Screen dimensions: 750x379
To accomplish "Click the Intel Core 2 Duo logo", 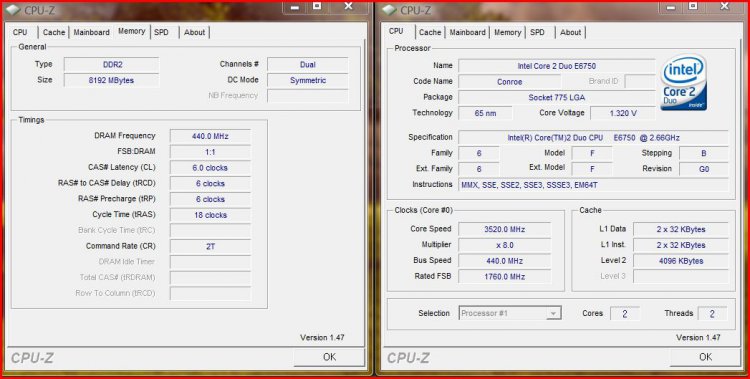I will click(684, 82).
